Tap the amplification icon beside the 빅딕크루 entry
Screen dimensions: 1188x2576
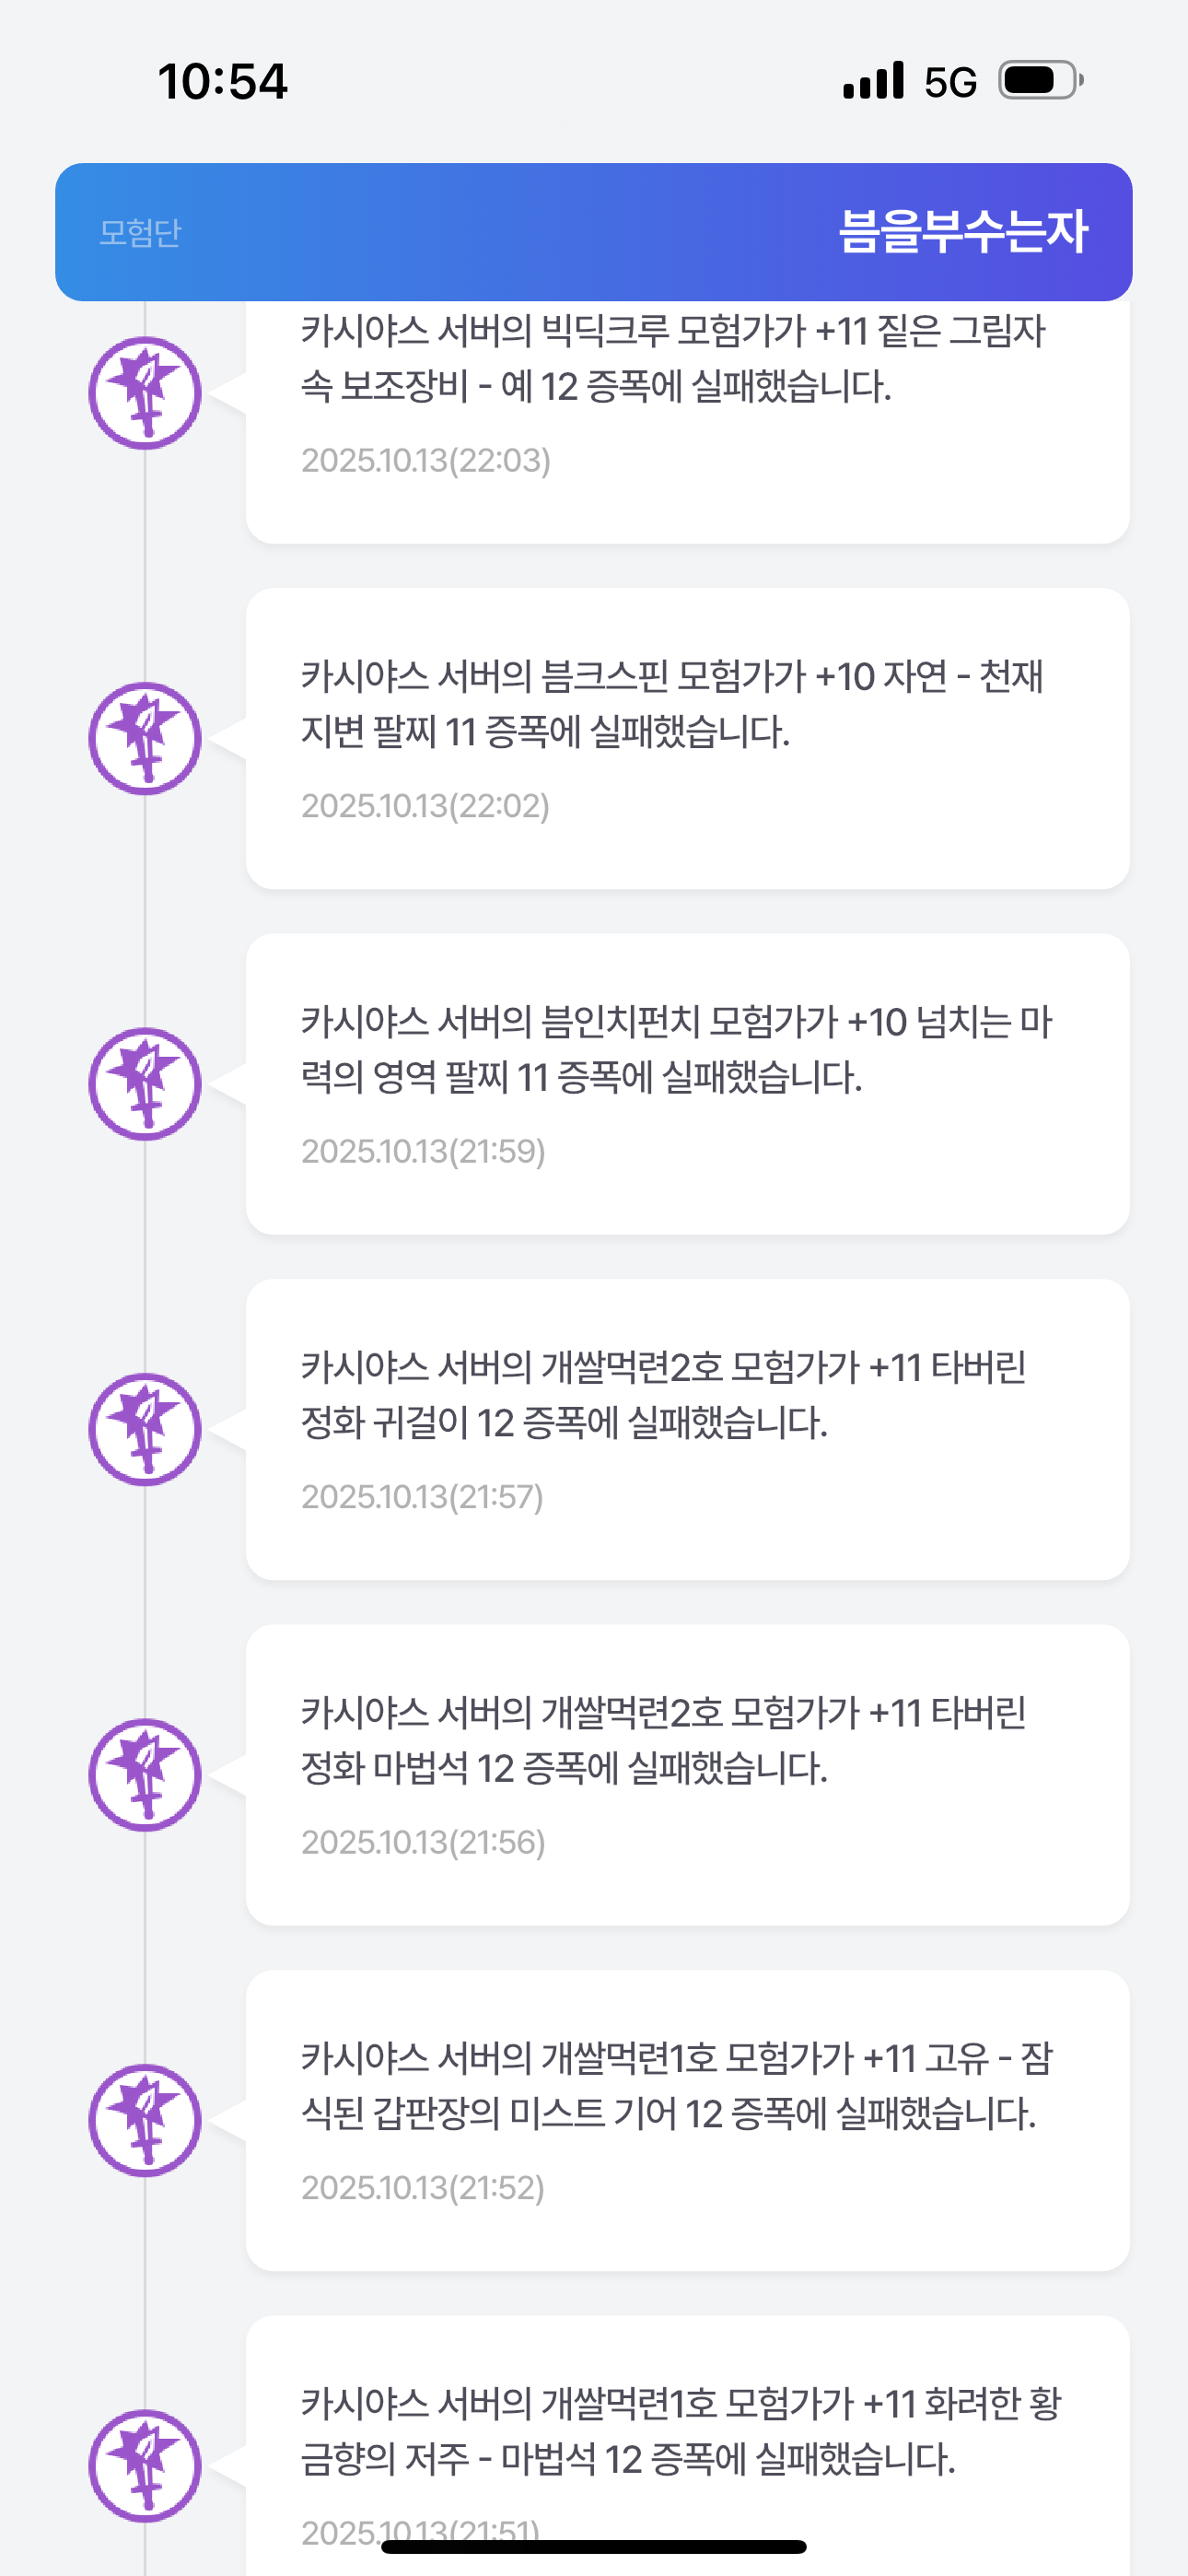coord(145,393)
